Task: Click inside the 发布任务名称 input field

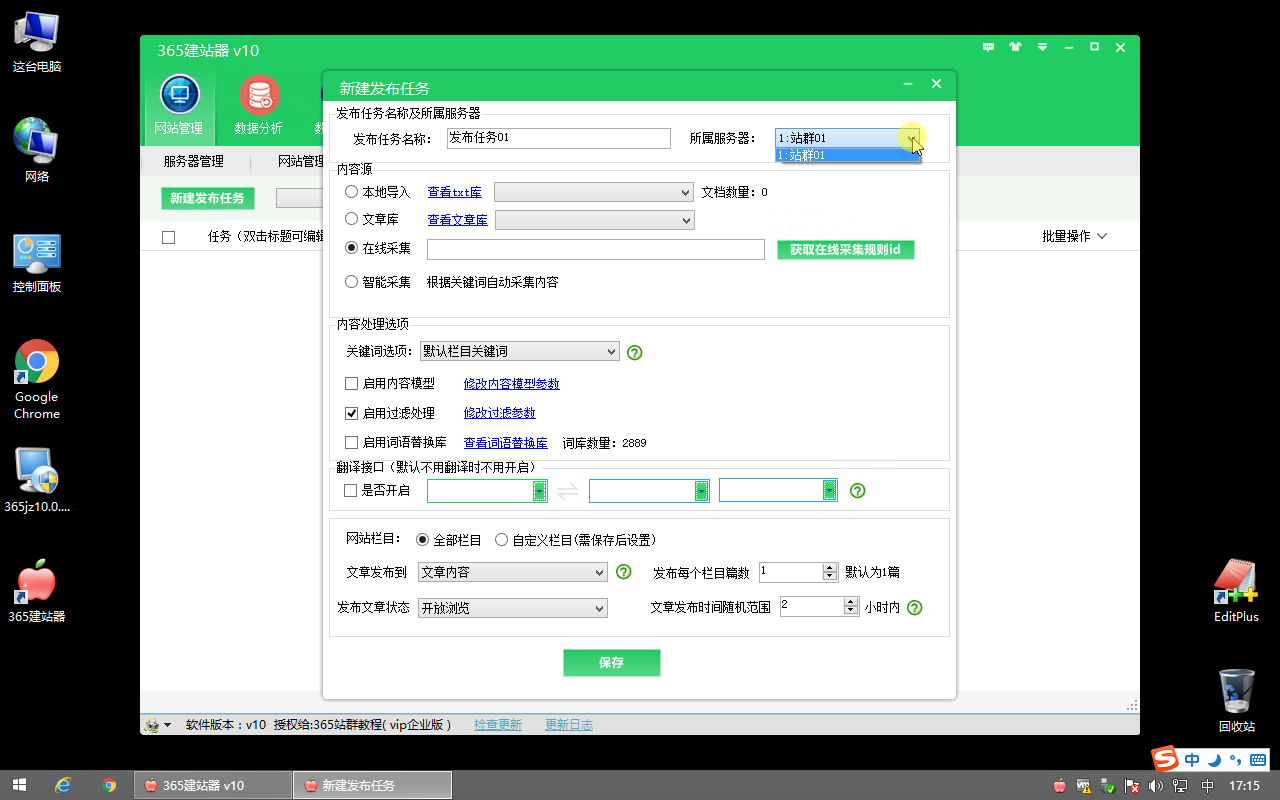Action: tap(558, 138)
